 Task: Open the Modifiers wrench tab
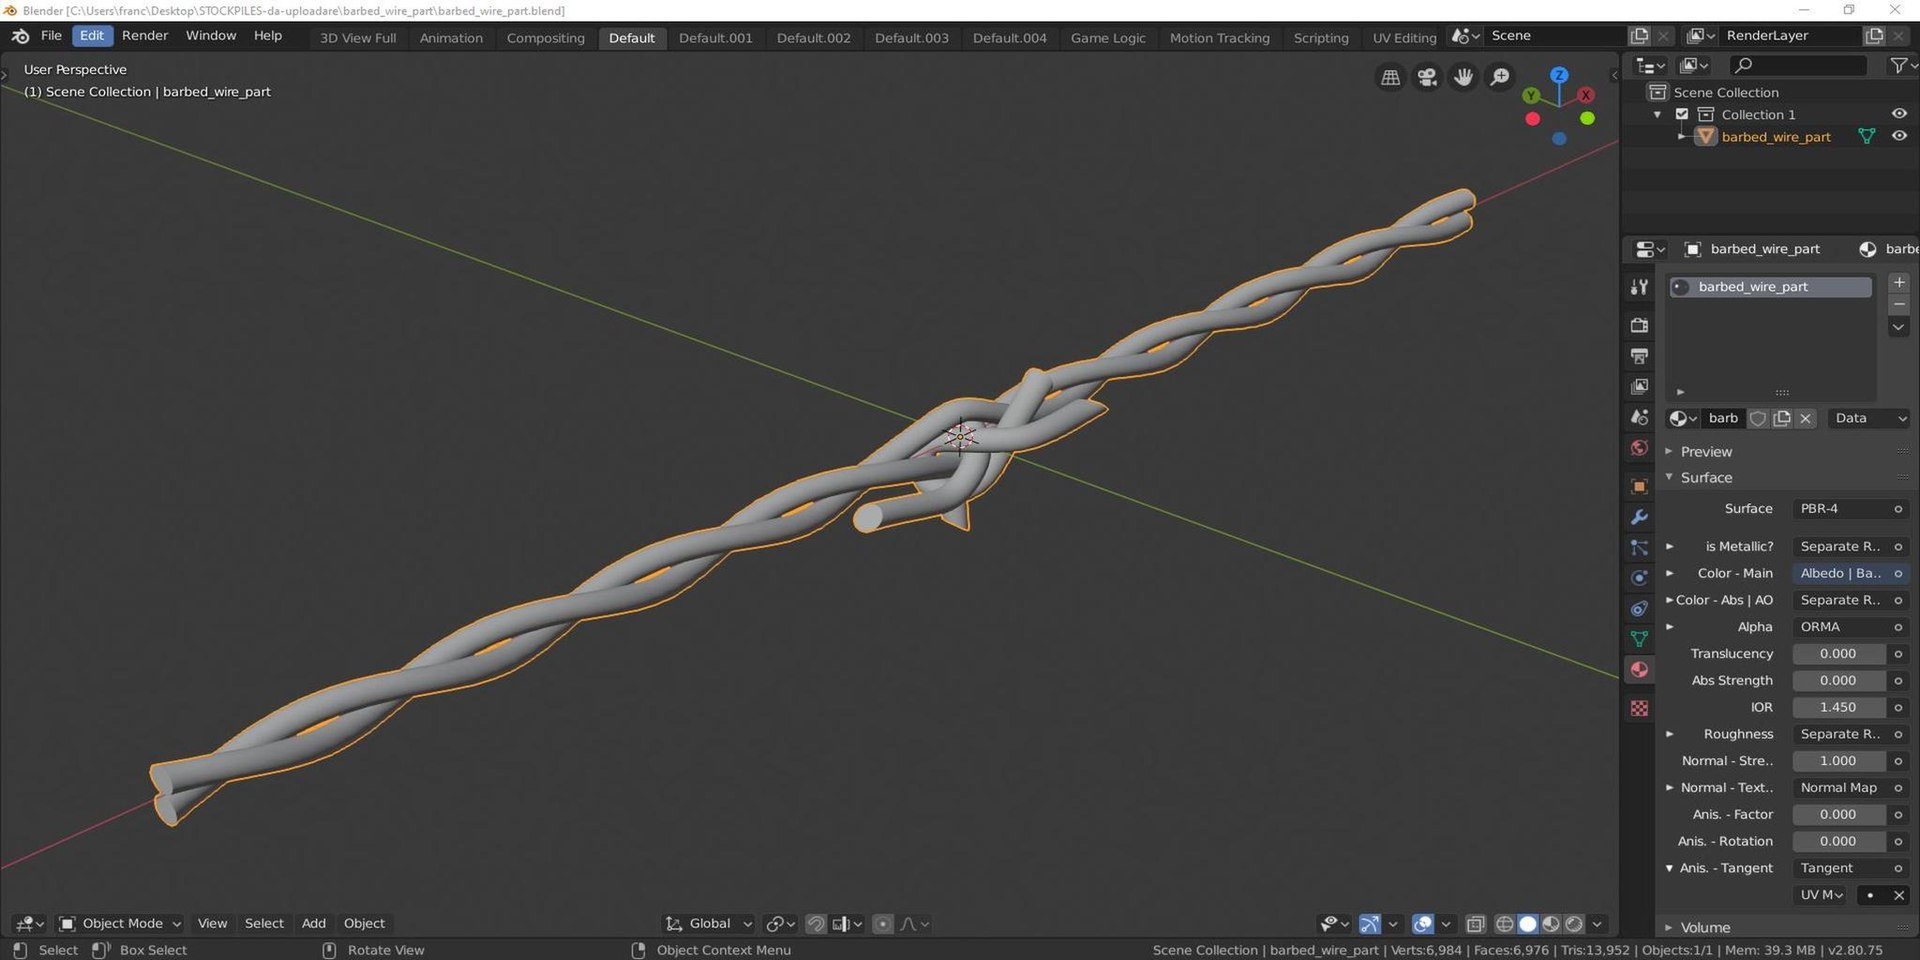click(1639, 517)
